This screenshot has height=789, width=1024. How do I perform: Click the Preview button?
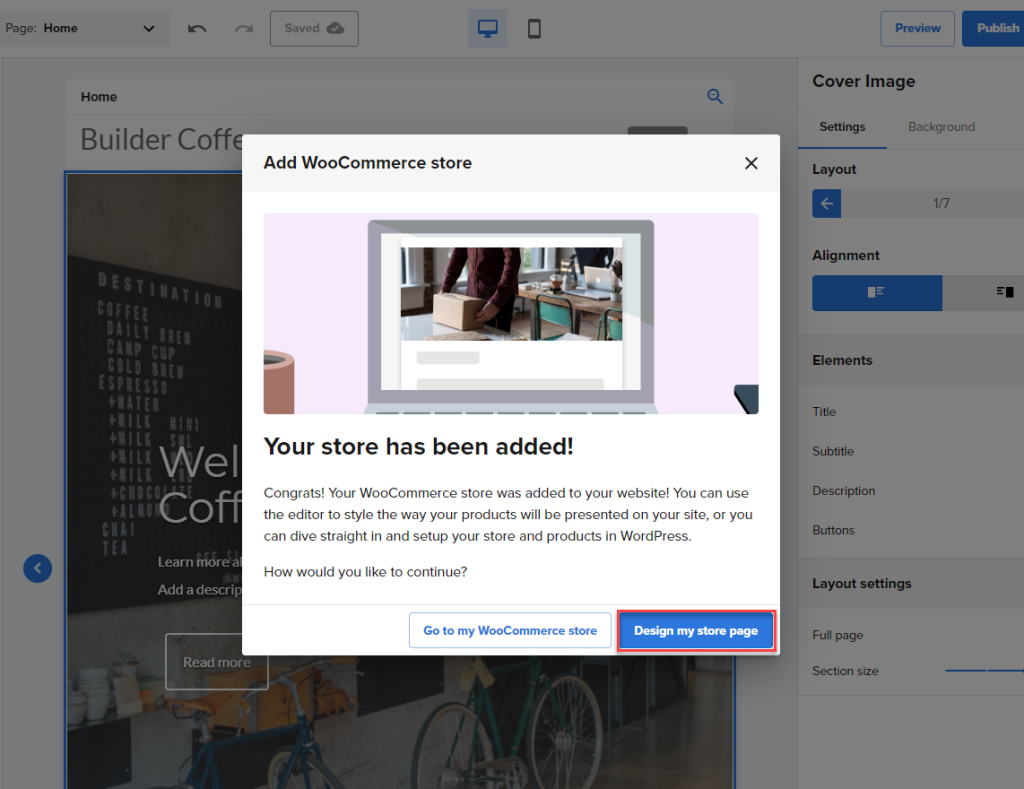917,29
